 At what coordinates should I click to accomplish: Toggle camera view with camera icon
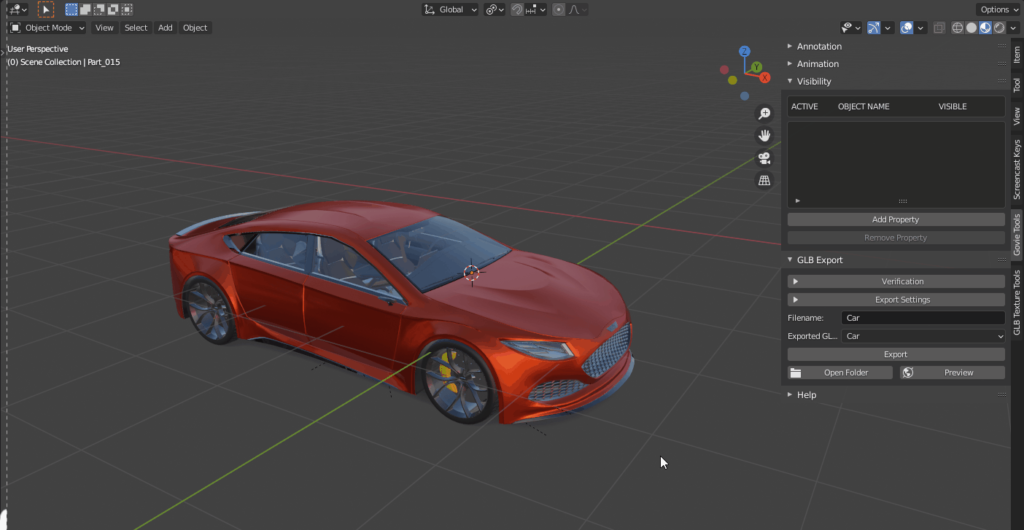pyautogui.click(x=764, y=158)
